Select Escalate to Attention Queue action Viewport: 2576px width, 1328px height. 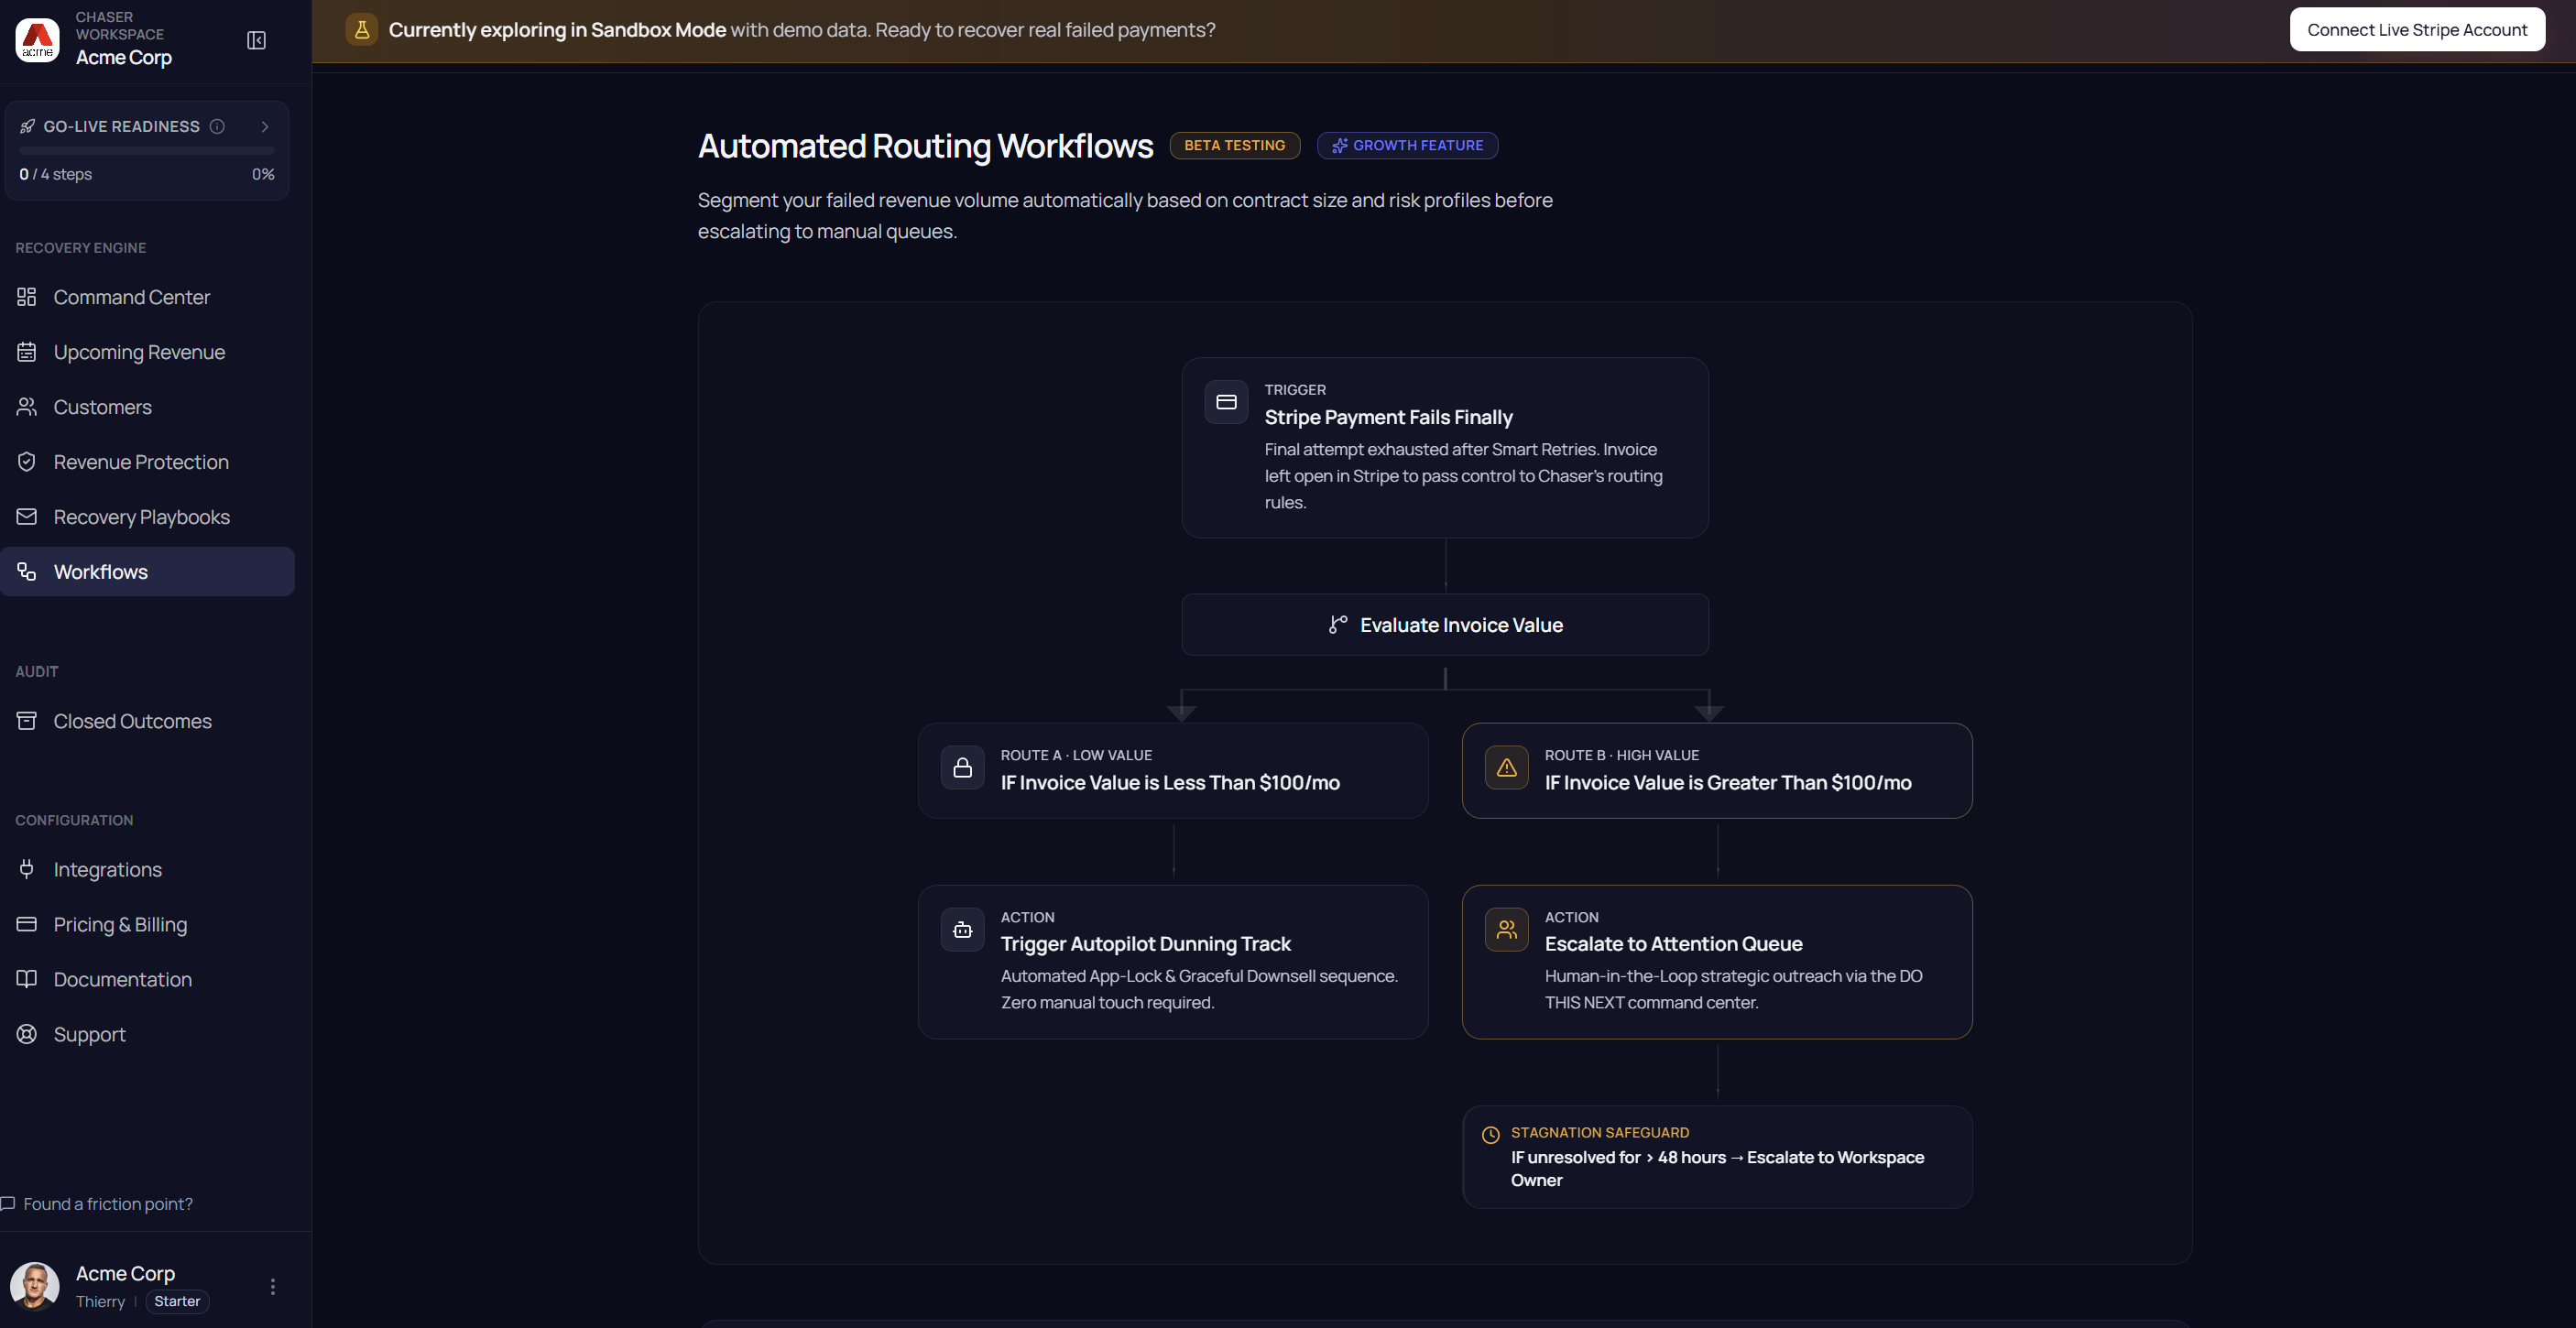point(1717,962)
